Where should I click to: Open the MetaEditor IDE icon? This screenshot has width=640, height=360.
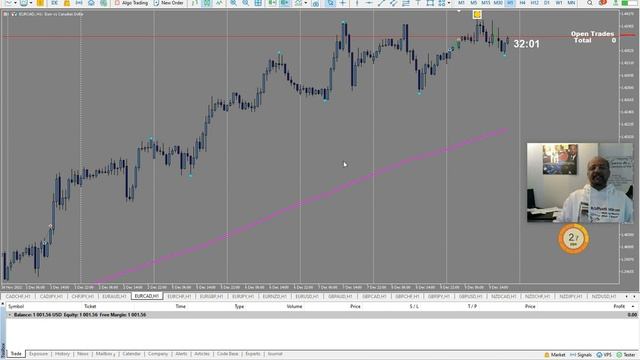tap(54, 3)
